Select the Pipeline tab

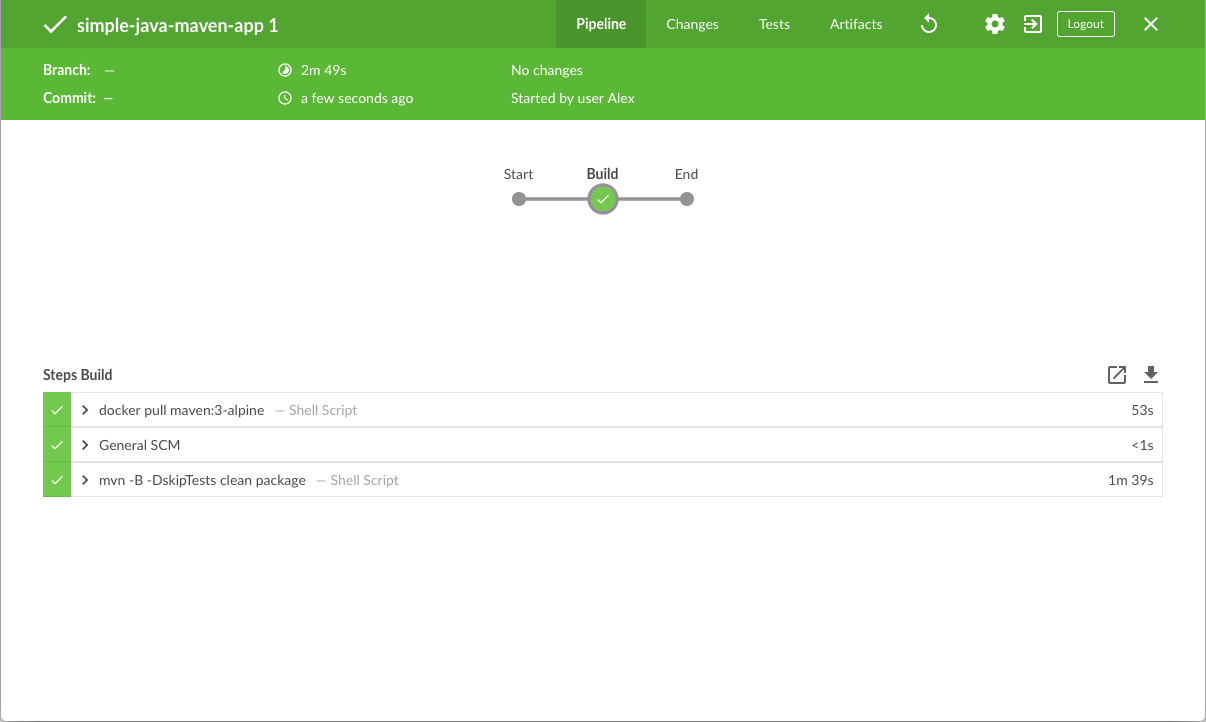(x=601, y=24)
